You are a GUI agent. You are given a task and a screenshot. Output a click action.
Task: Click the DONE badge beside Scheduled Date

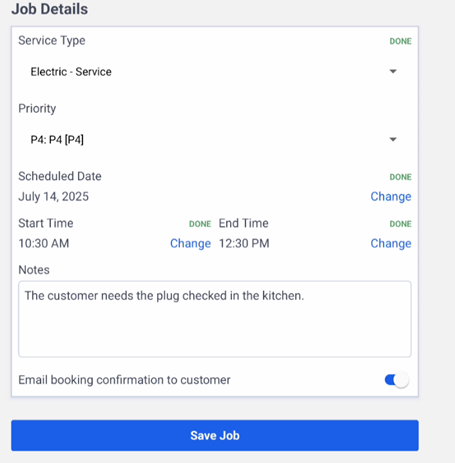click(401, 177)
